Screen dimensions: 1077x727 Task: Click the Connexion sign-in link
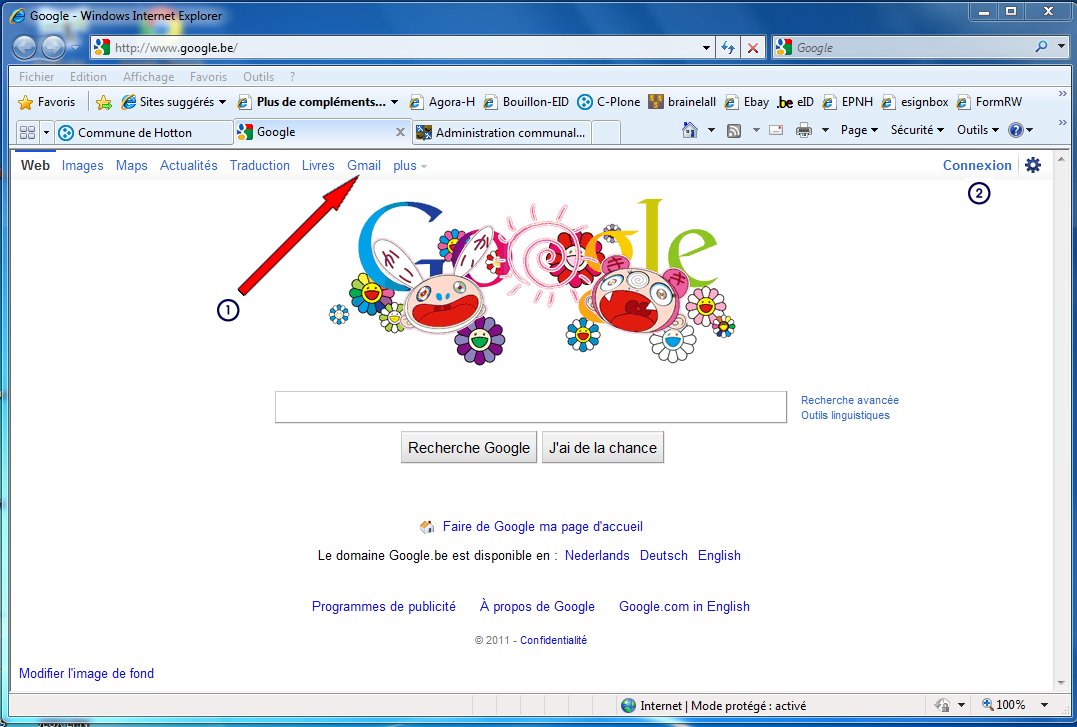pos(977,165)
